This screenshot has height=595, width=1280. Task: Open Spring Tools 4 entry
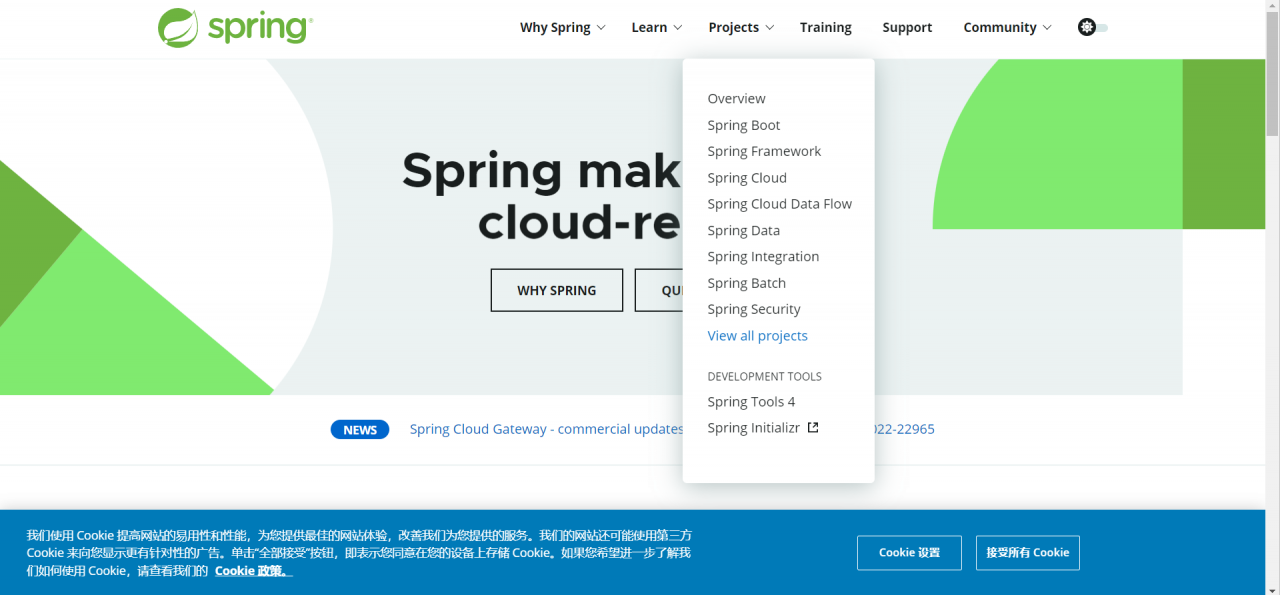(751, 401)
